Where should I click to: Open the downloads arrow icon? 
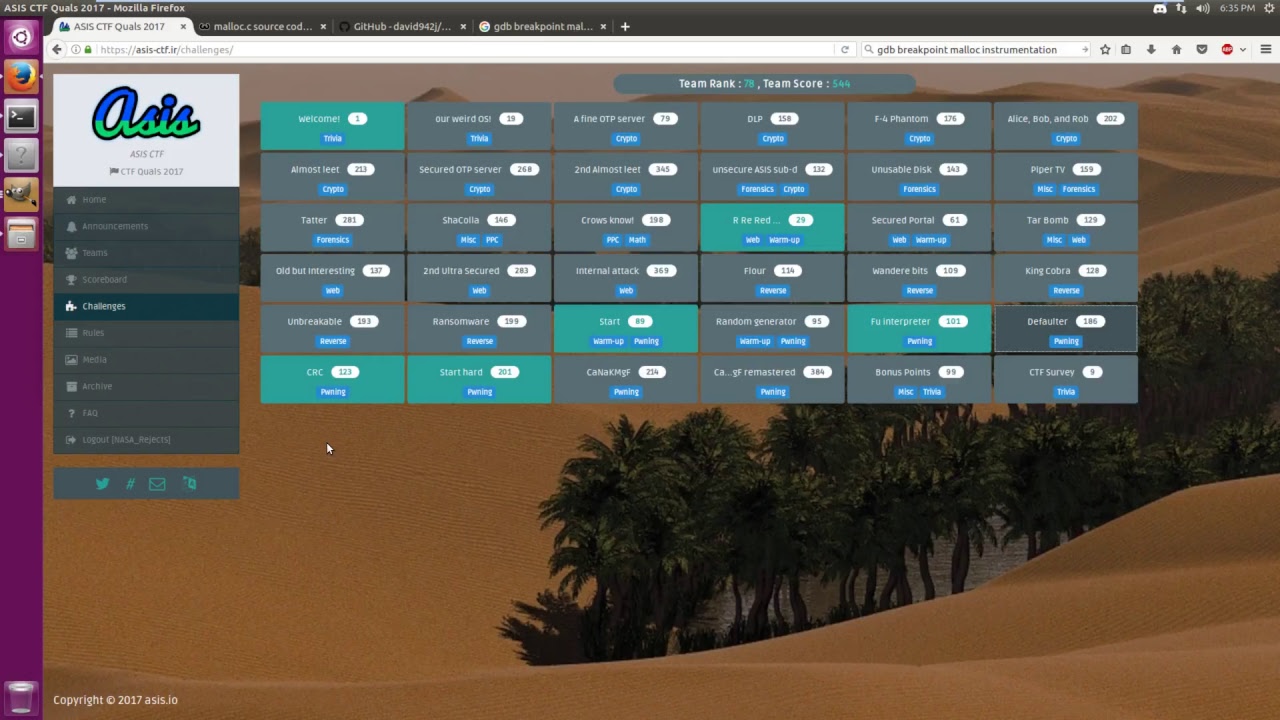tap(1151, 49)
